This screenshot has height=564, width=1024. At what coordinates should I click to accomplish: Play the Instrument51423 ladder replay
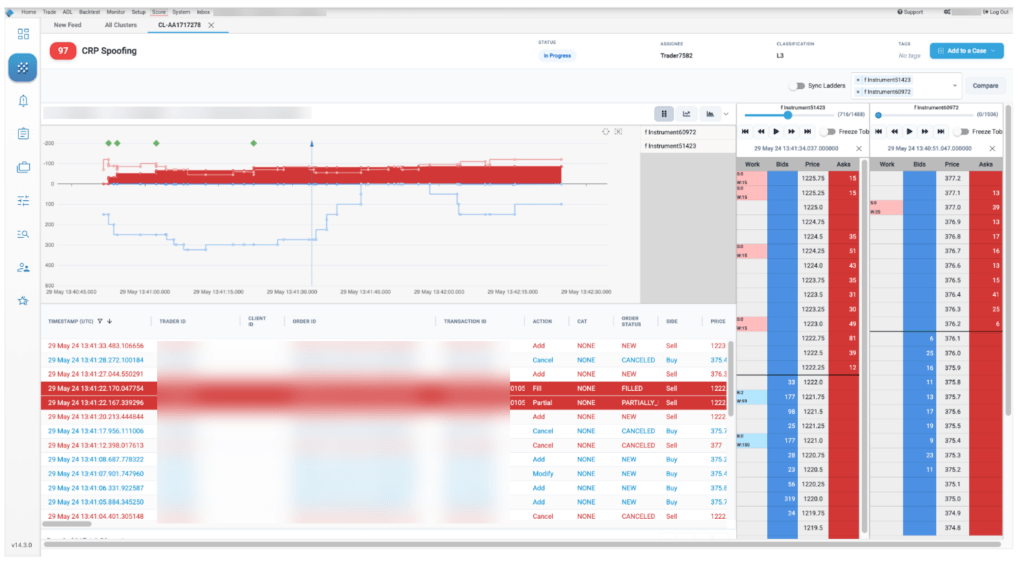[776, 132]
